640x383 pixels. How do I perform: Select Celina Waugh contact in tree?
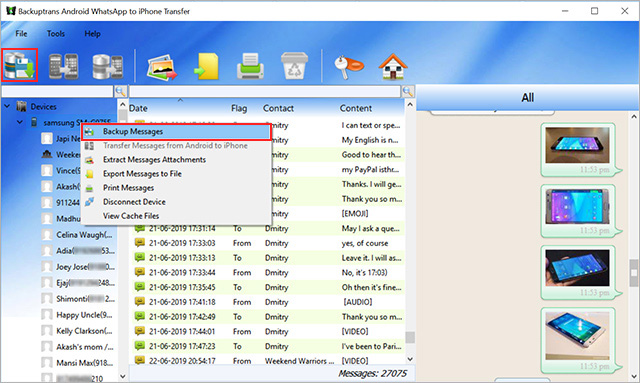point(84,235)
